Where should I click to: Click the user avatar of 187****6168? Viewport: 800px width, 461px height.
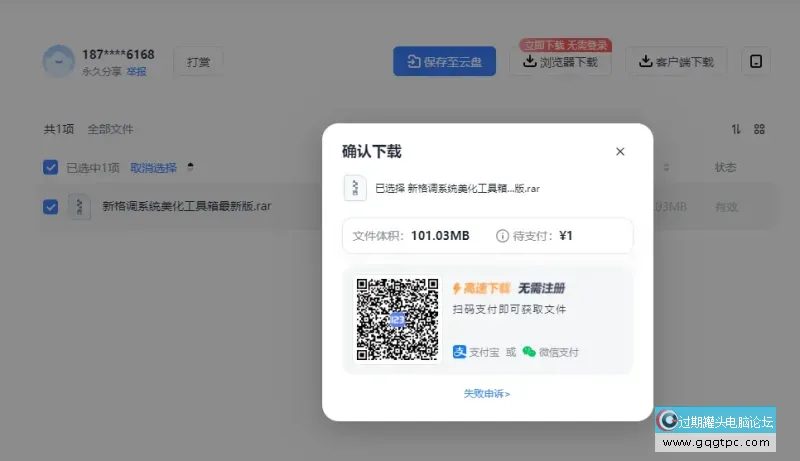point(59,61)
